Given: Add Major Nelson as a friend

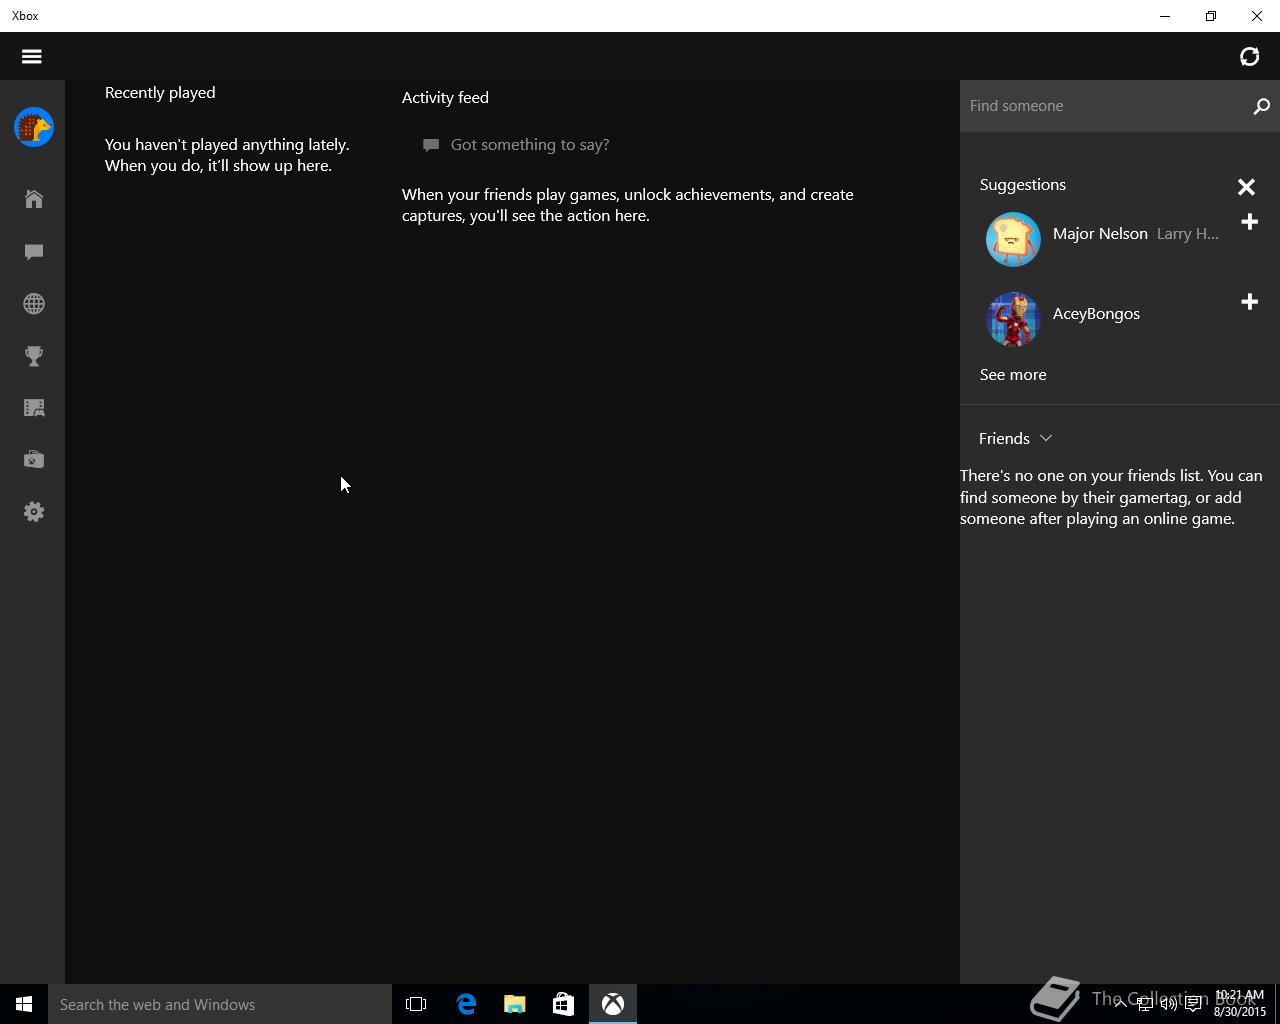Looking at the screenshot, I should coord(1249,222).
